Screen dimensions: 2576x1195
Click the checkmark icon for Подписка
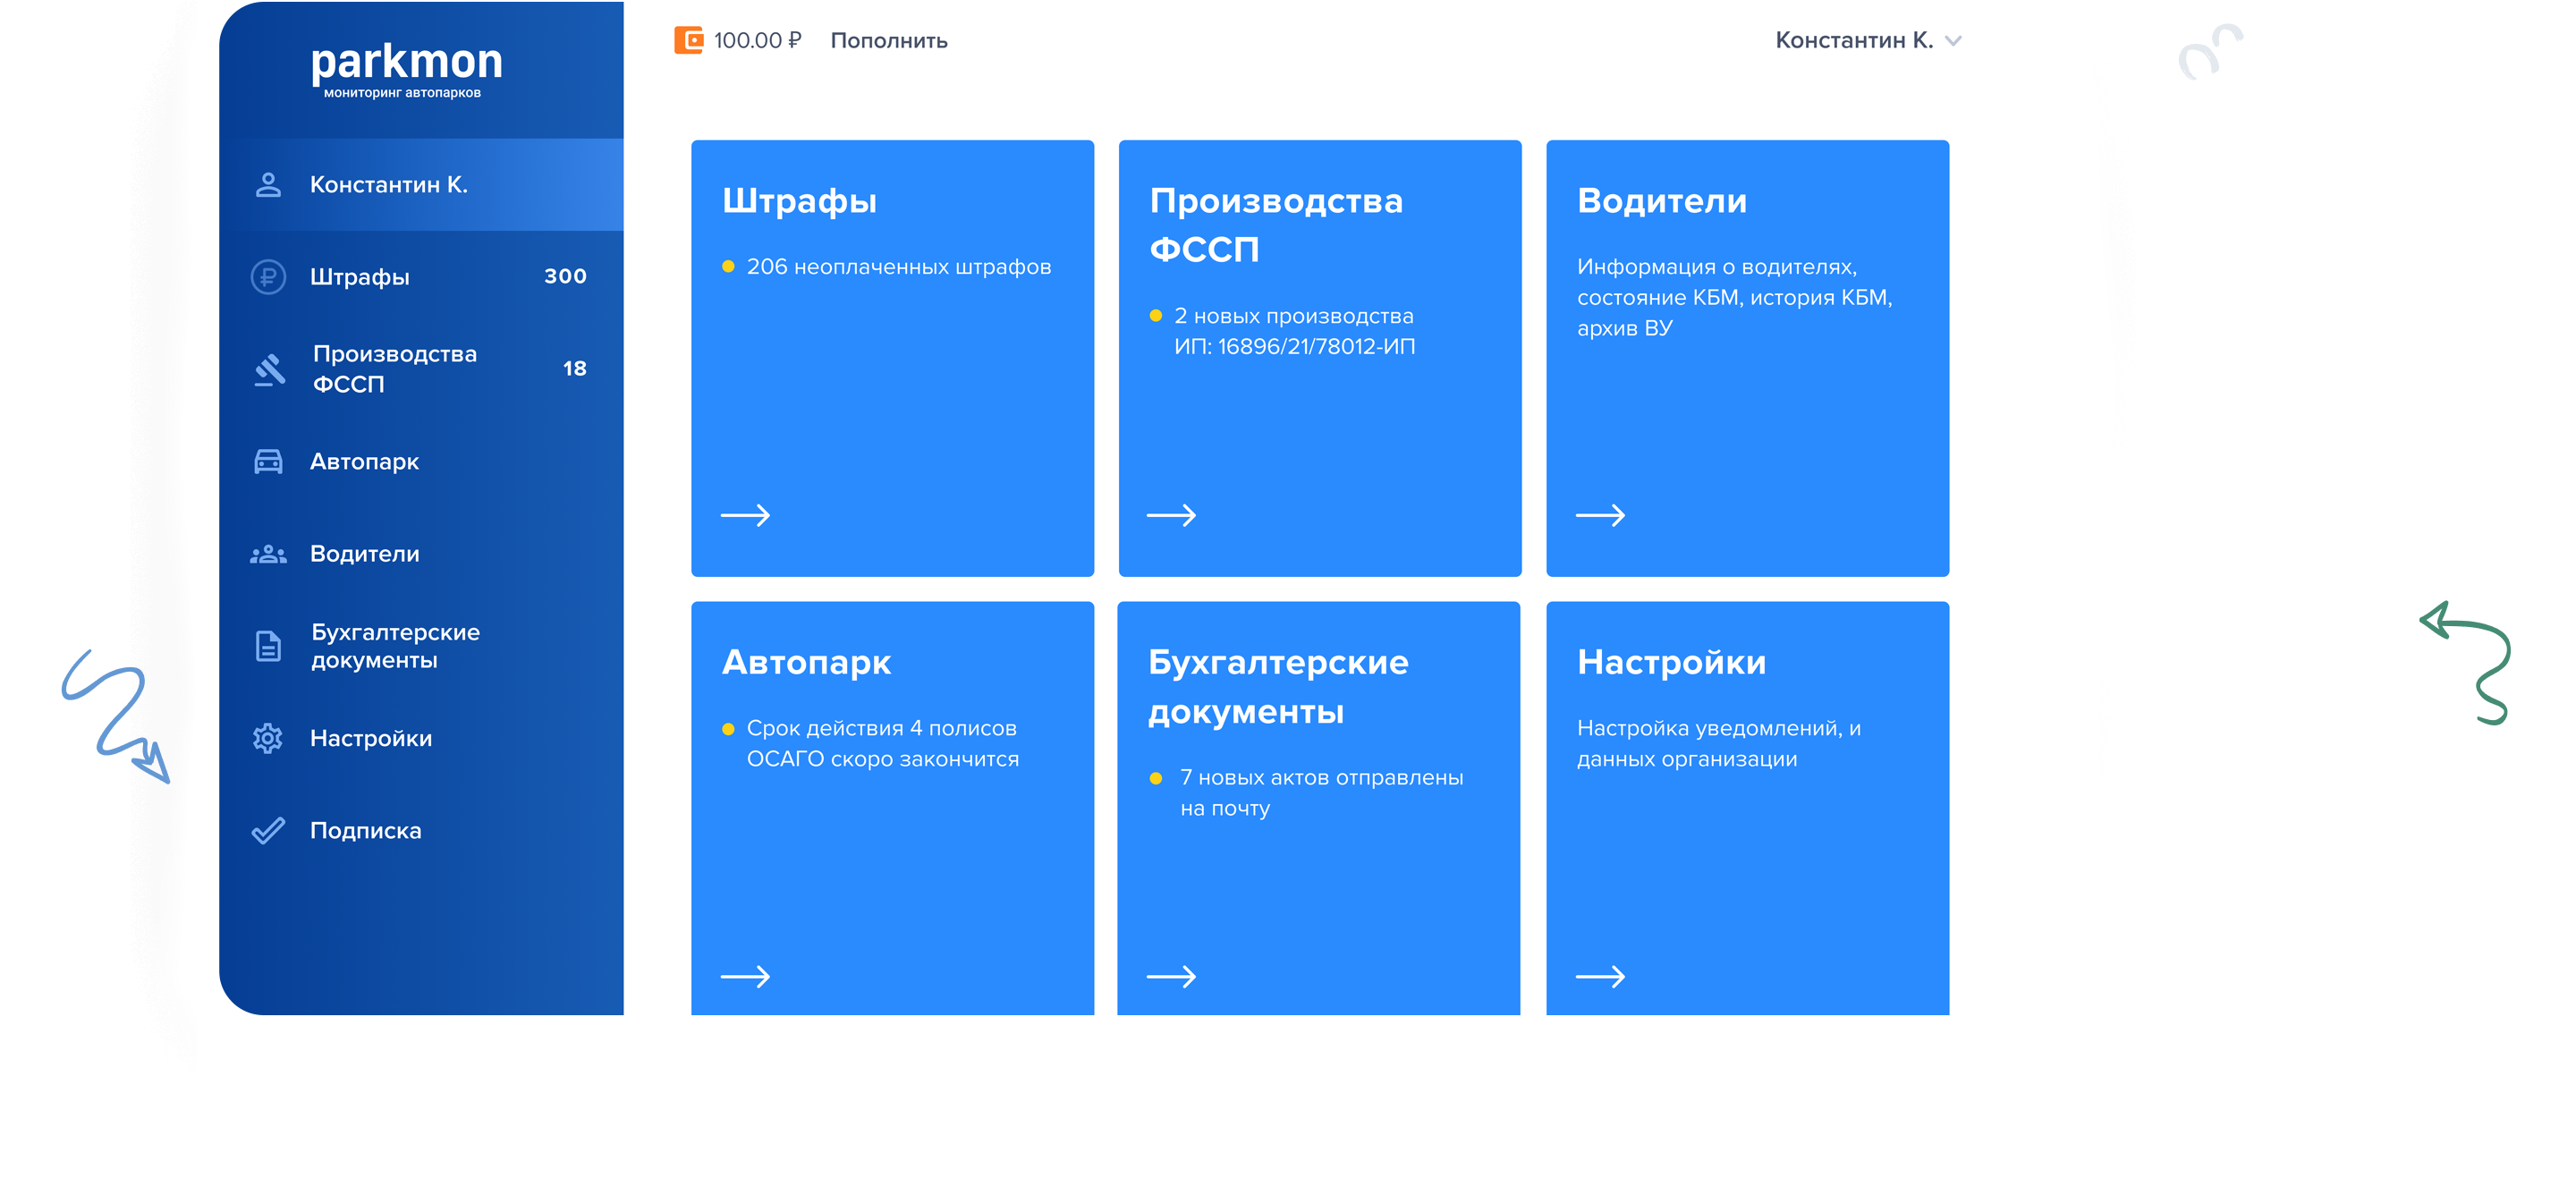tap(268, 830)
